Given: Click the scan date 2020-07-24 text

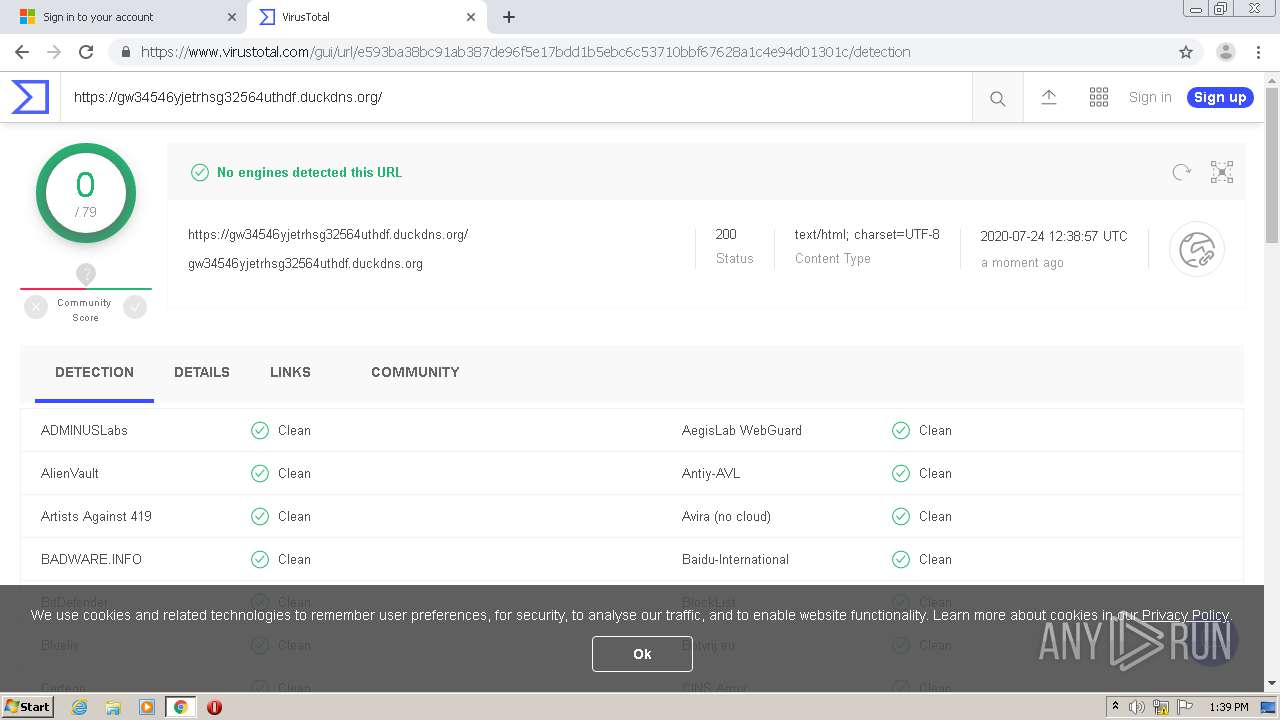Looking at the screenshot, I should [1054, 236].
